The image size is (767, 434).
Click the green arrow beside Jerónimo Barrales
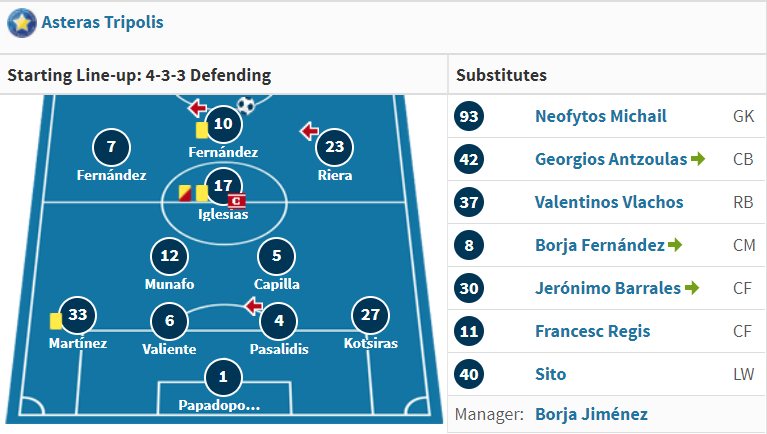[692, 288]
